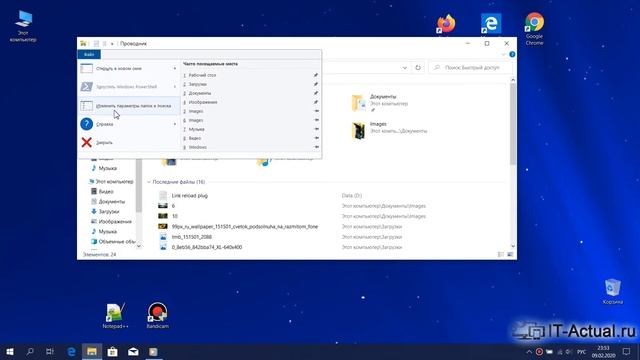
Task: Unpin Изображения in frequent places list
Action: pyautogui.click(x=316, y=102)
